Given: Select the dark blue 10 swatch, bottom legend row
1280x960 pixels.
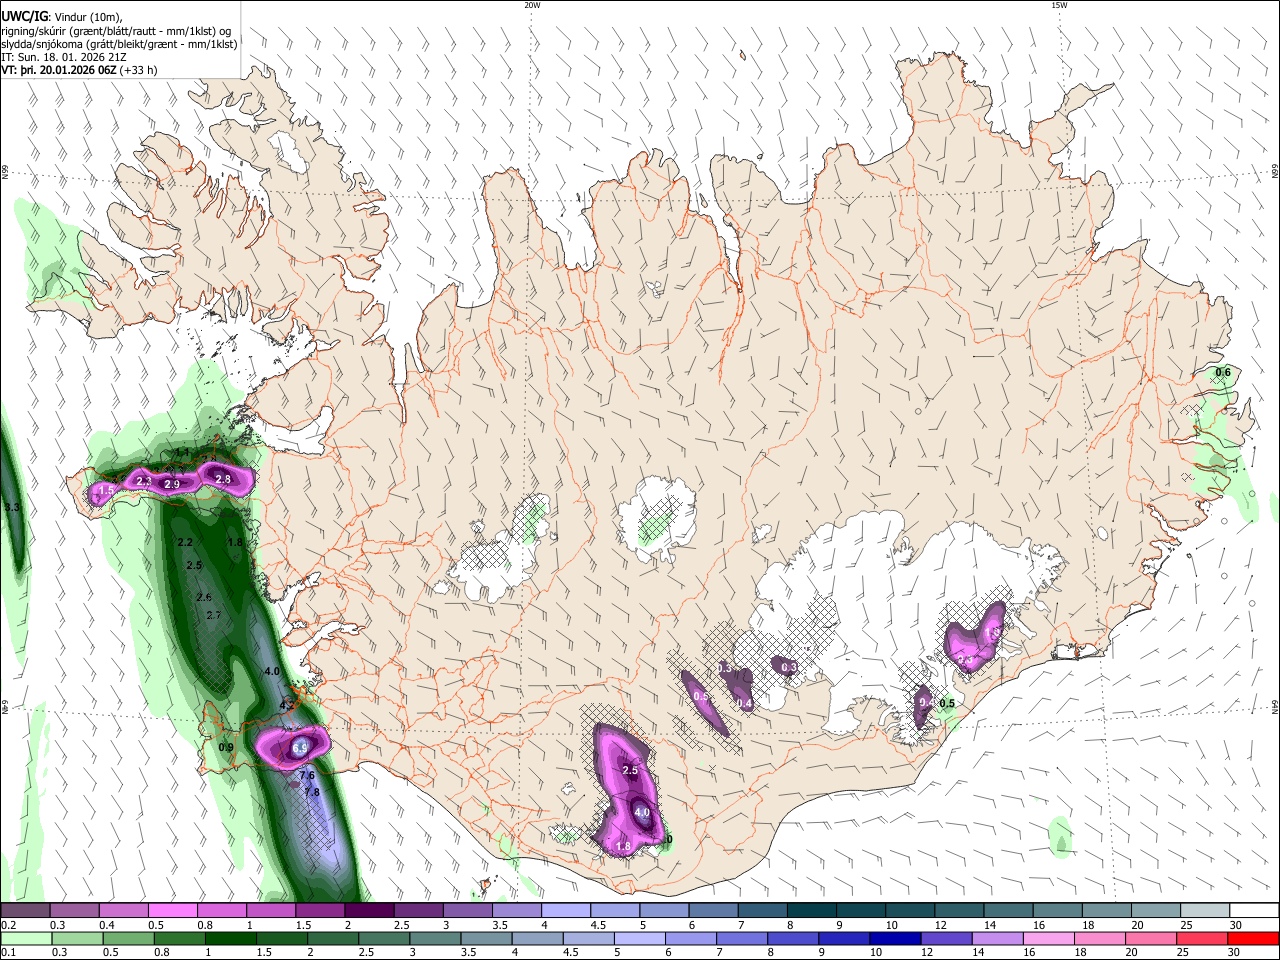Looking at the screenshot, I should point(894,938).
